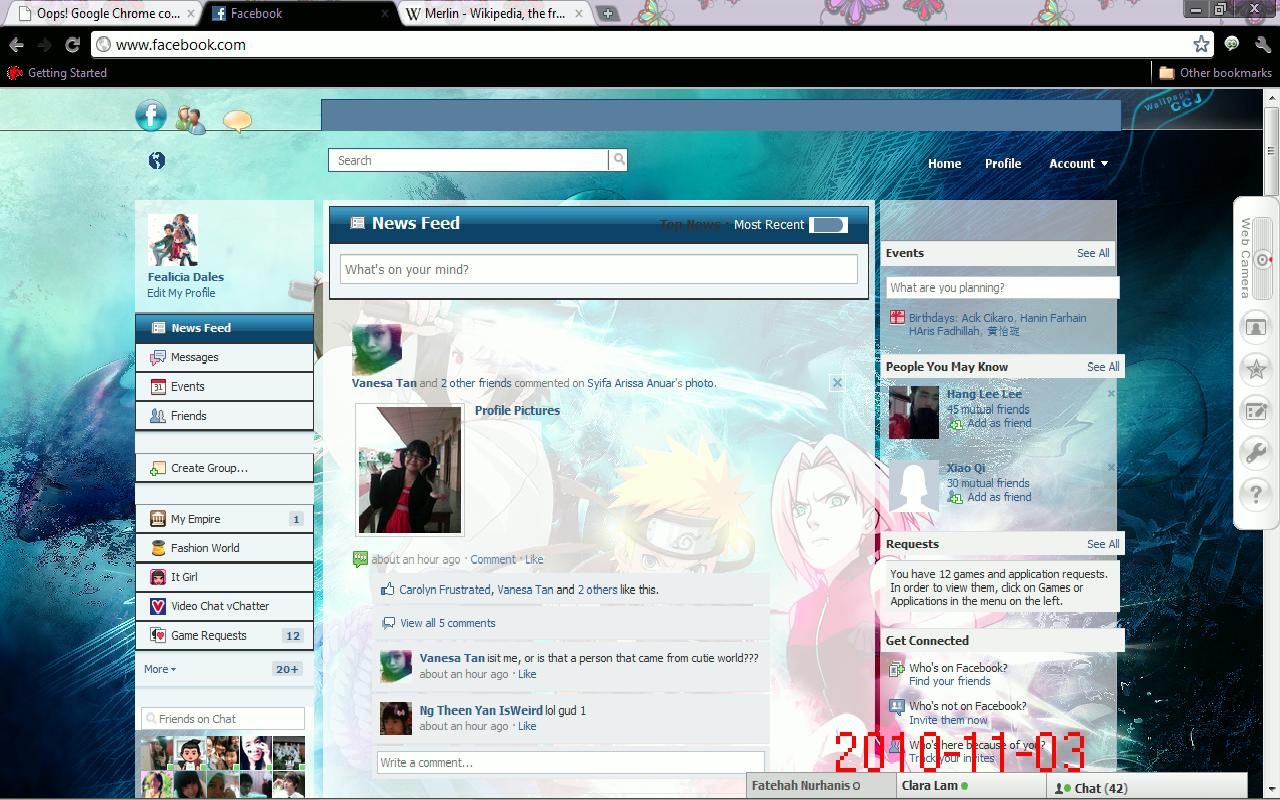
Task: Click the Facebook logo icon
Action: [151, 115]
